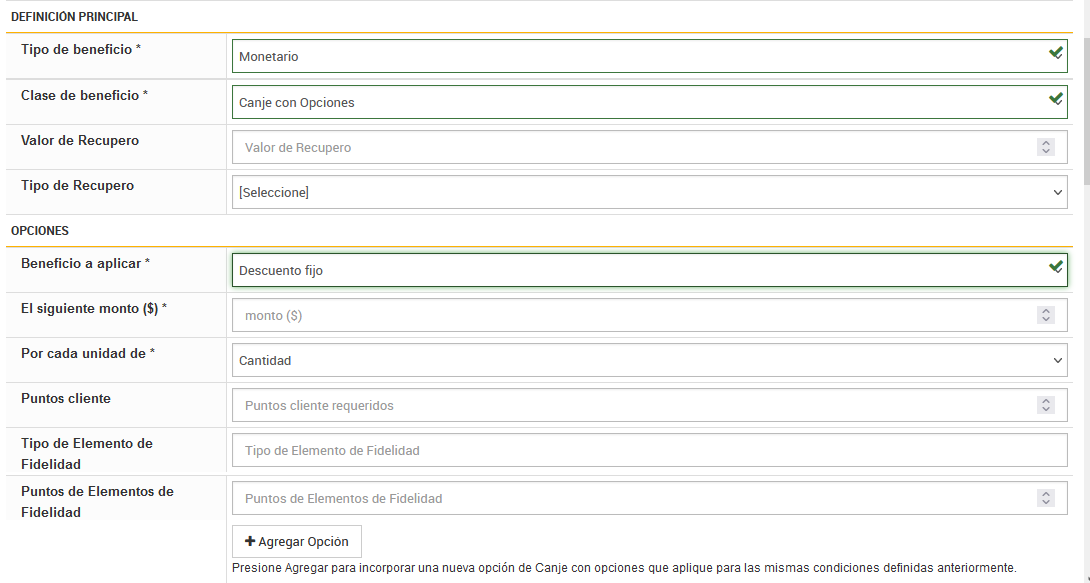Screen dimensions: 1090x583
Task: Click the Valor de Recupero spinner arrows
Action: click(1046, 147)
